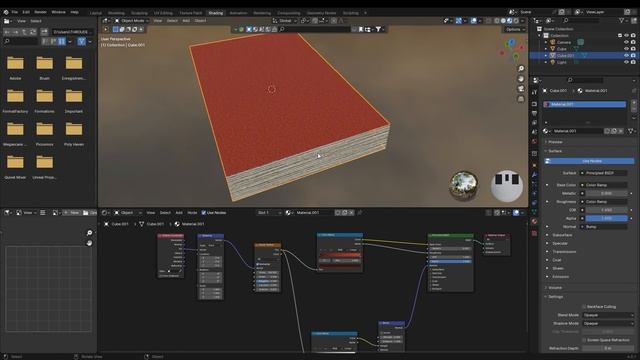Select rendered shading mode icon
Image resolution: width=640 pixels, height=360 pixels.
(x=516, y=20)
